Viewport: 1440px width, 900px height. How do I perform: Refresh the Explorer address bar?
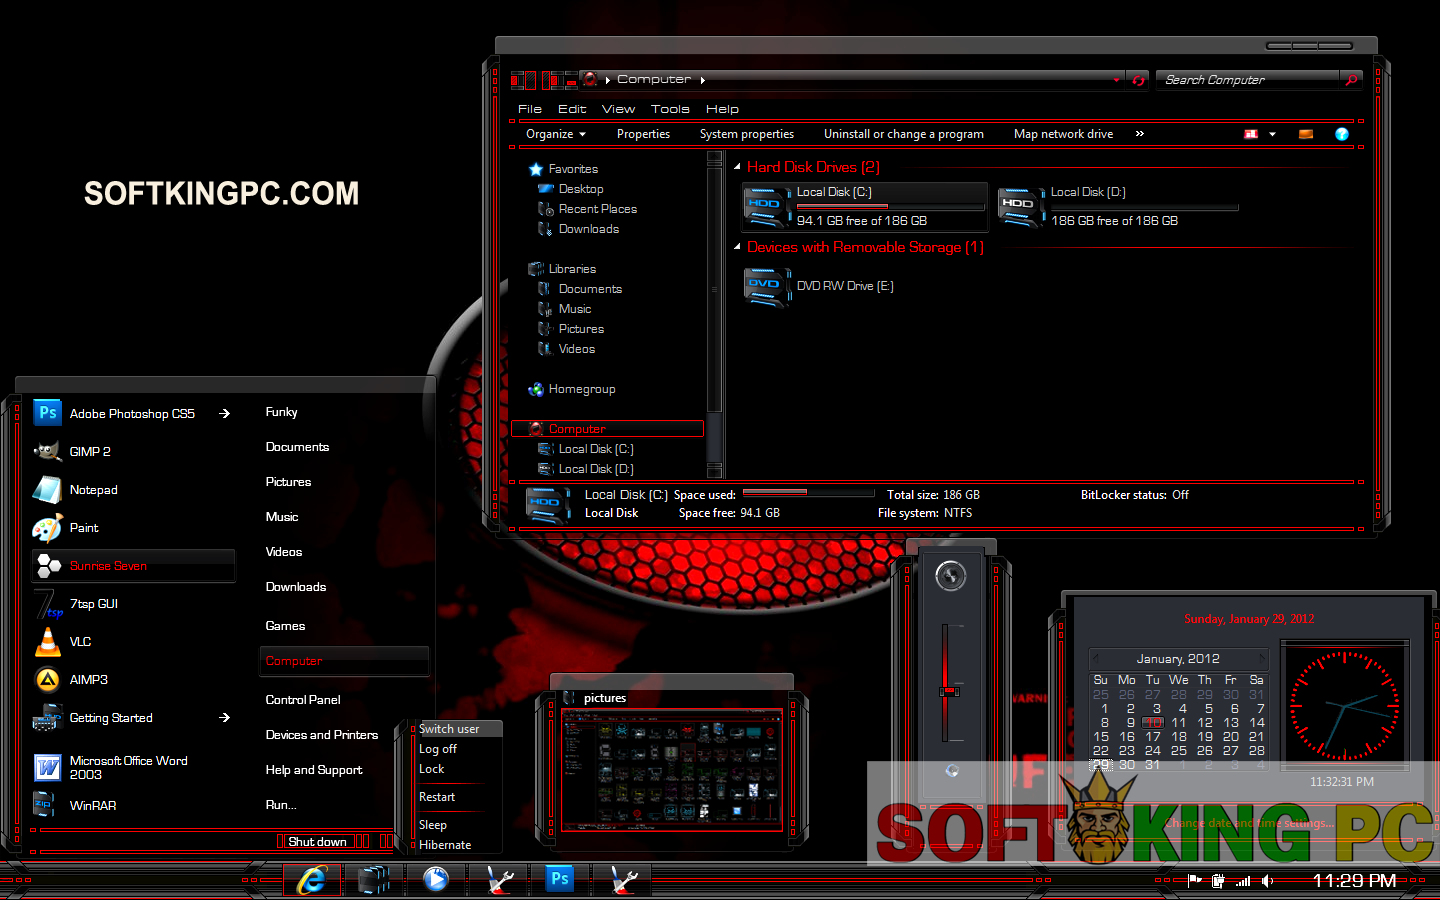1138,80
